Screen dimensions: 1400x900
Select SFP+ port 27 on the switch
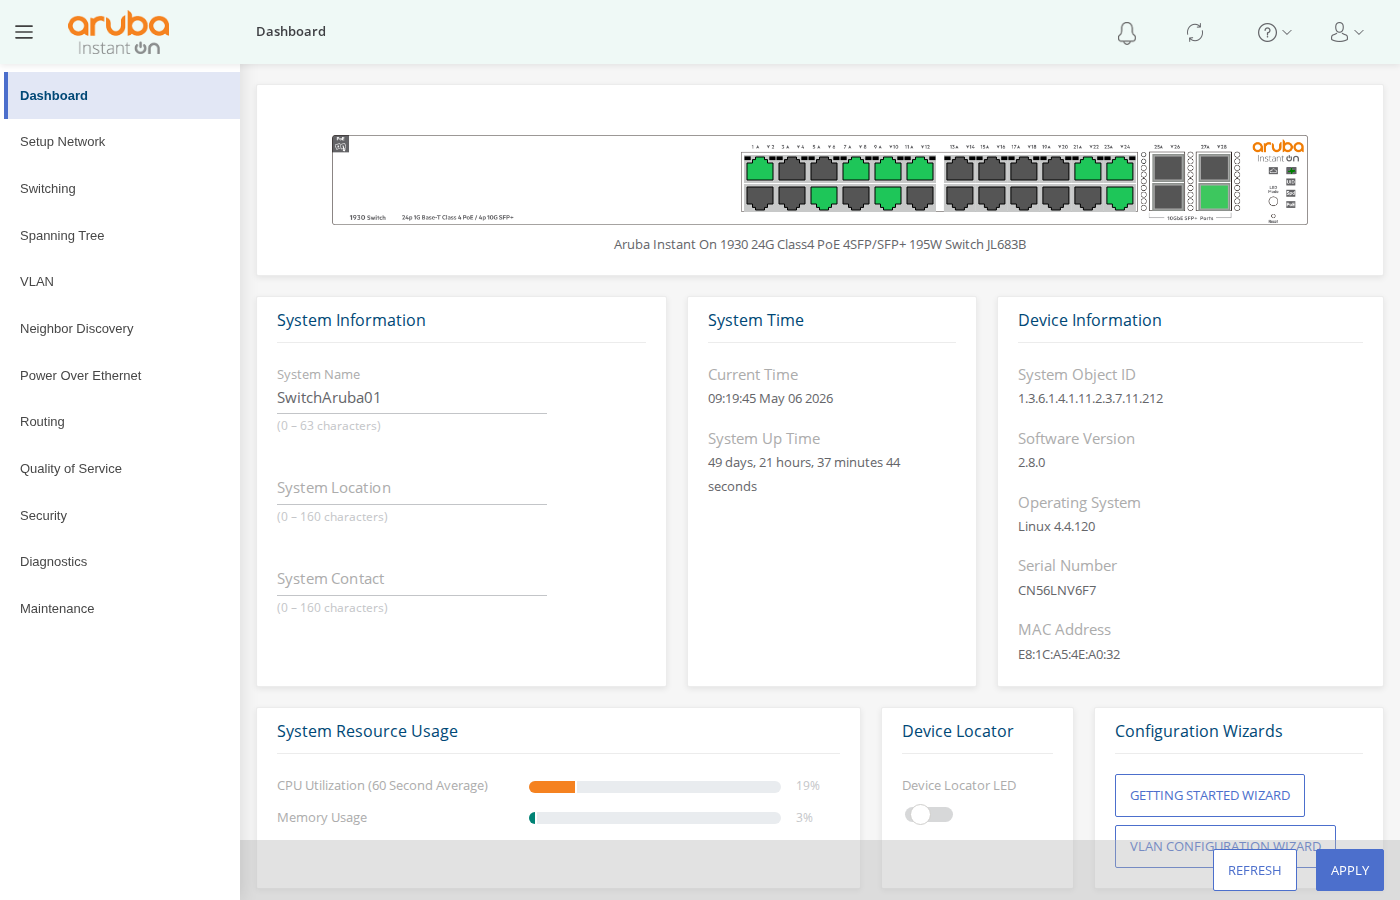1214,168
